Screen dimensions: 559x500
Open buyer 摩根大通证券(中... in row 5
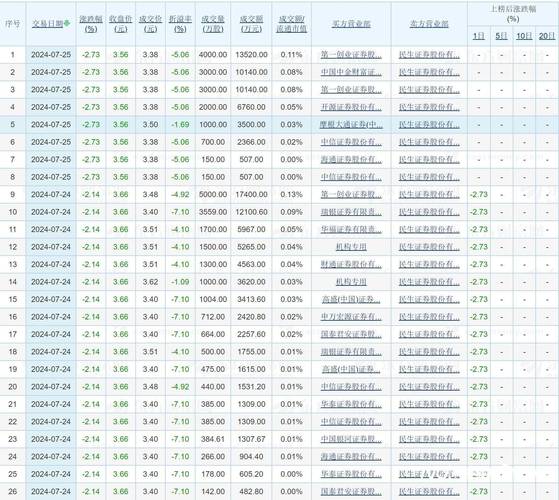click(351, 125)
